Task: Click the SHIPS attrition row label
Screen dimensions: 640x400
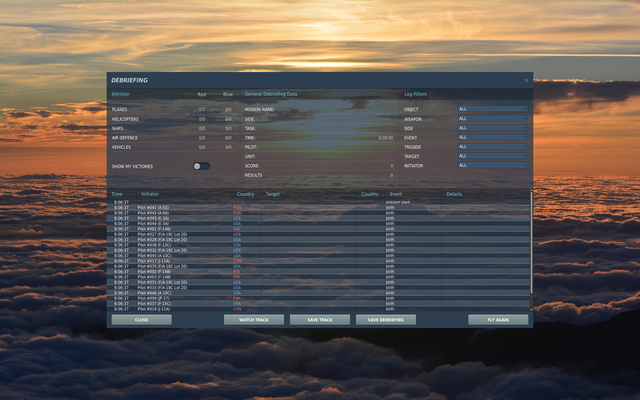Action: coord(117,128)
